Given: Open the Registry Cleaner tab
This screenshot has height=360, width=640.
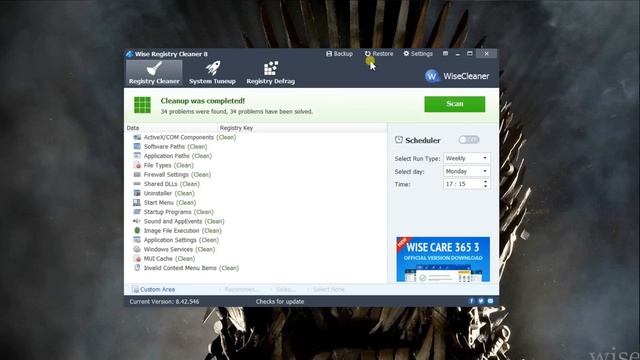Looking at the screenshot, I should tap(154, 73).
